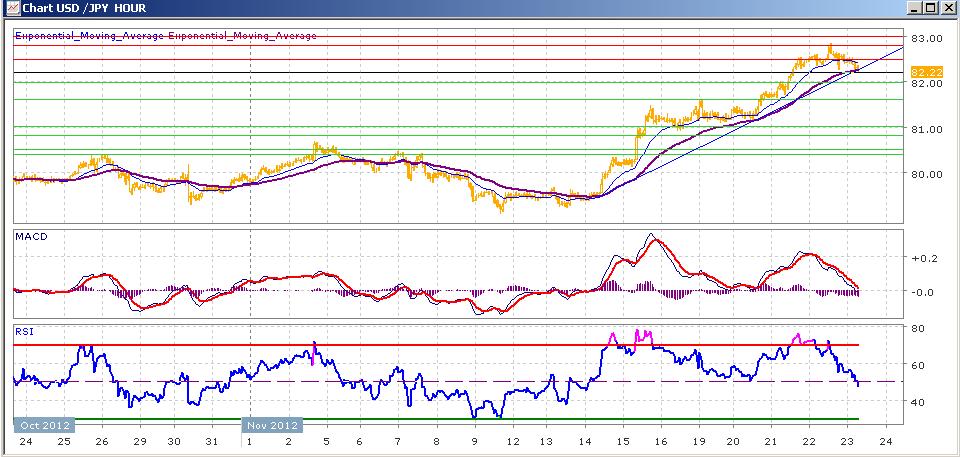The image size is (960, 457).
Task: Click the 80 value on the RSI axis
Action: pyautogui.click(x=918, y=328)
